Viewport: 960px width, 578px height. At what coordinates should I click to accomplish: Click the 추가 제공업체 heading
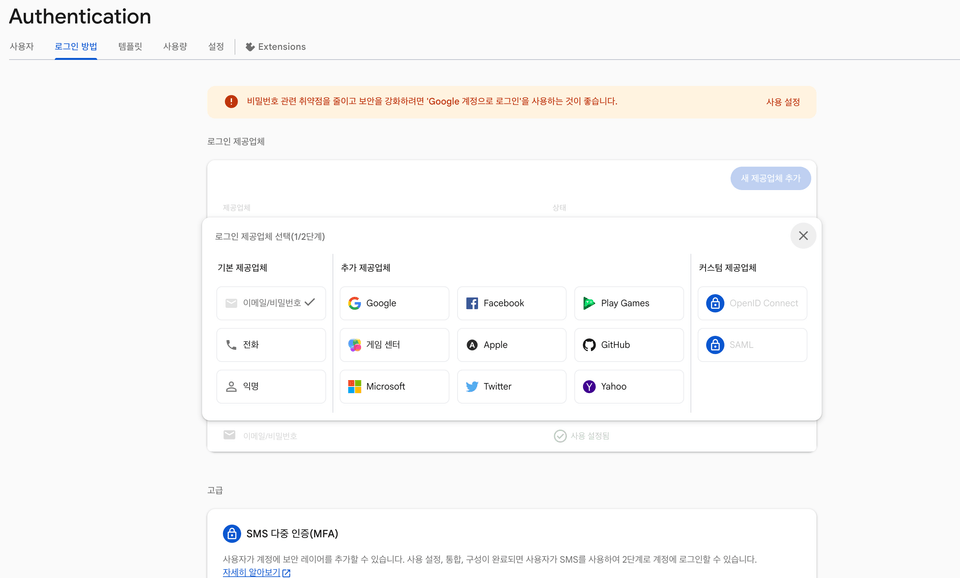coord(366,268)
